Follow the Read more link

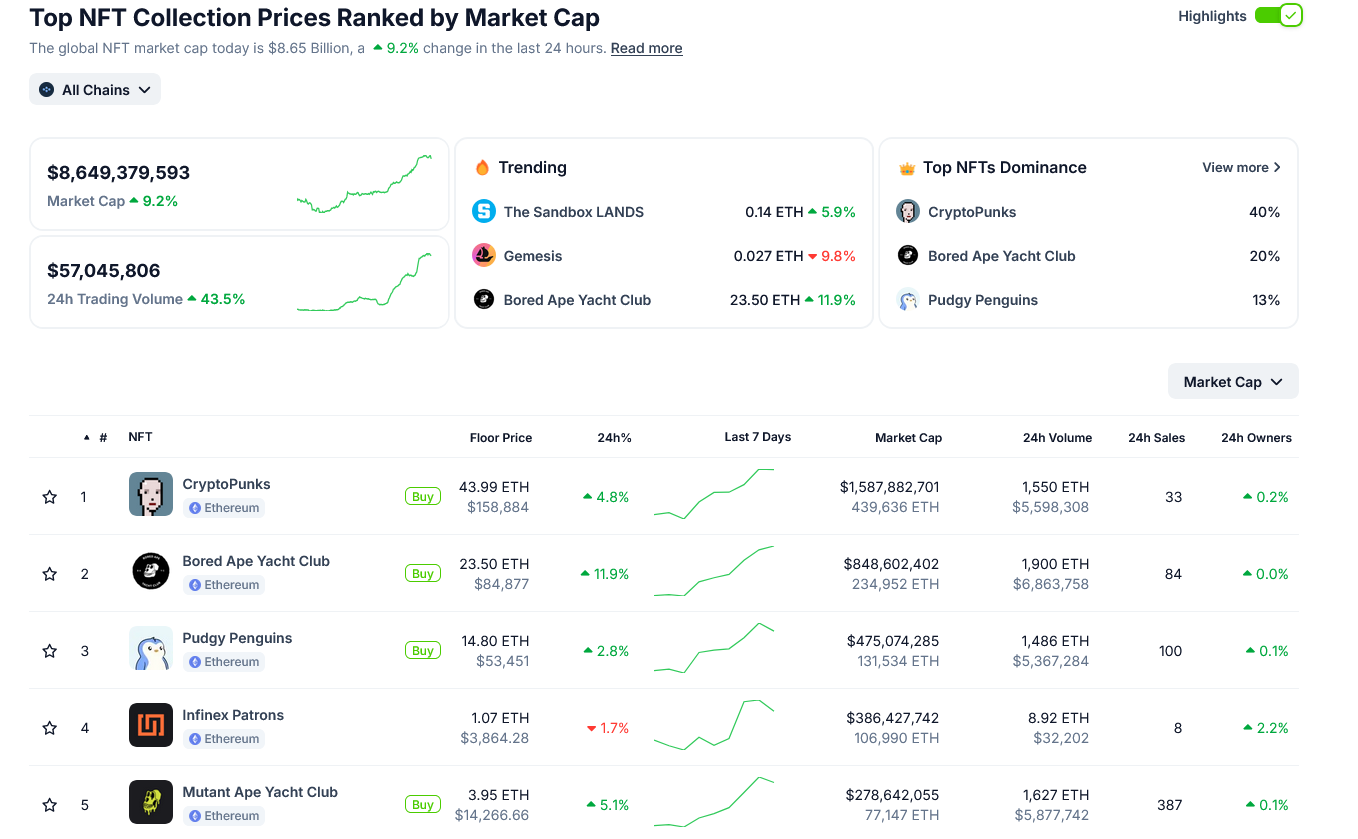click(646, 48)
